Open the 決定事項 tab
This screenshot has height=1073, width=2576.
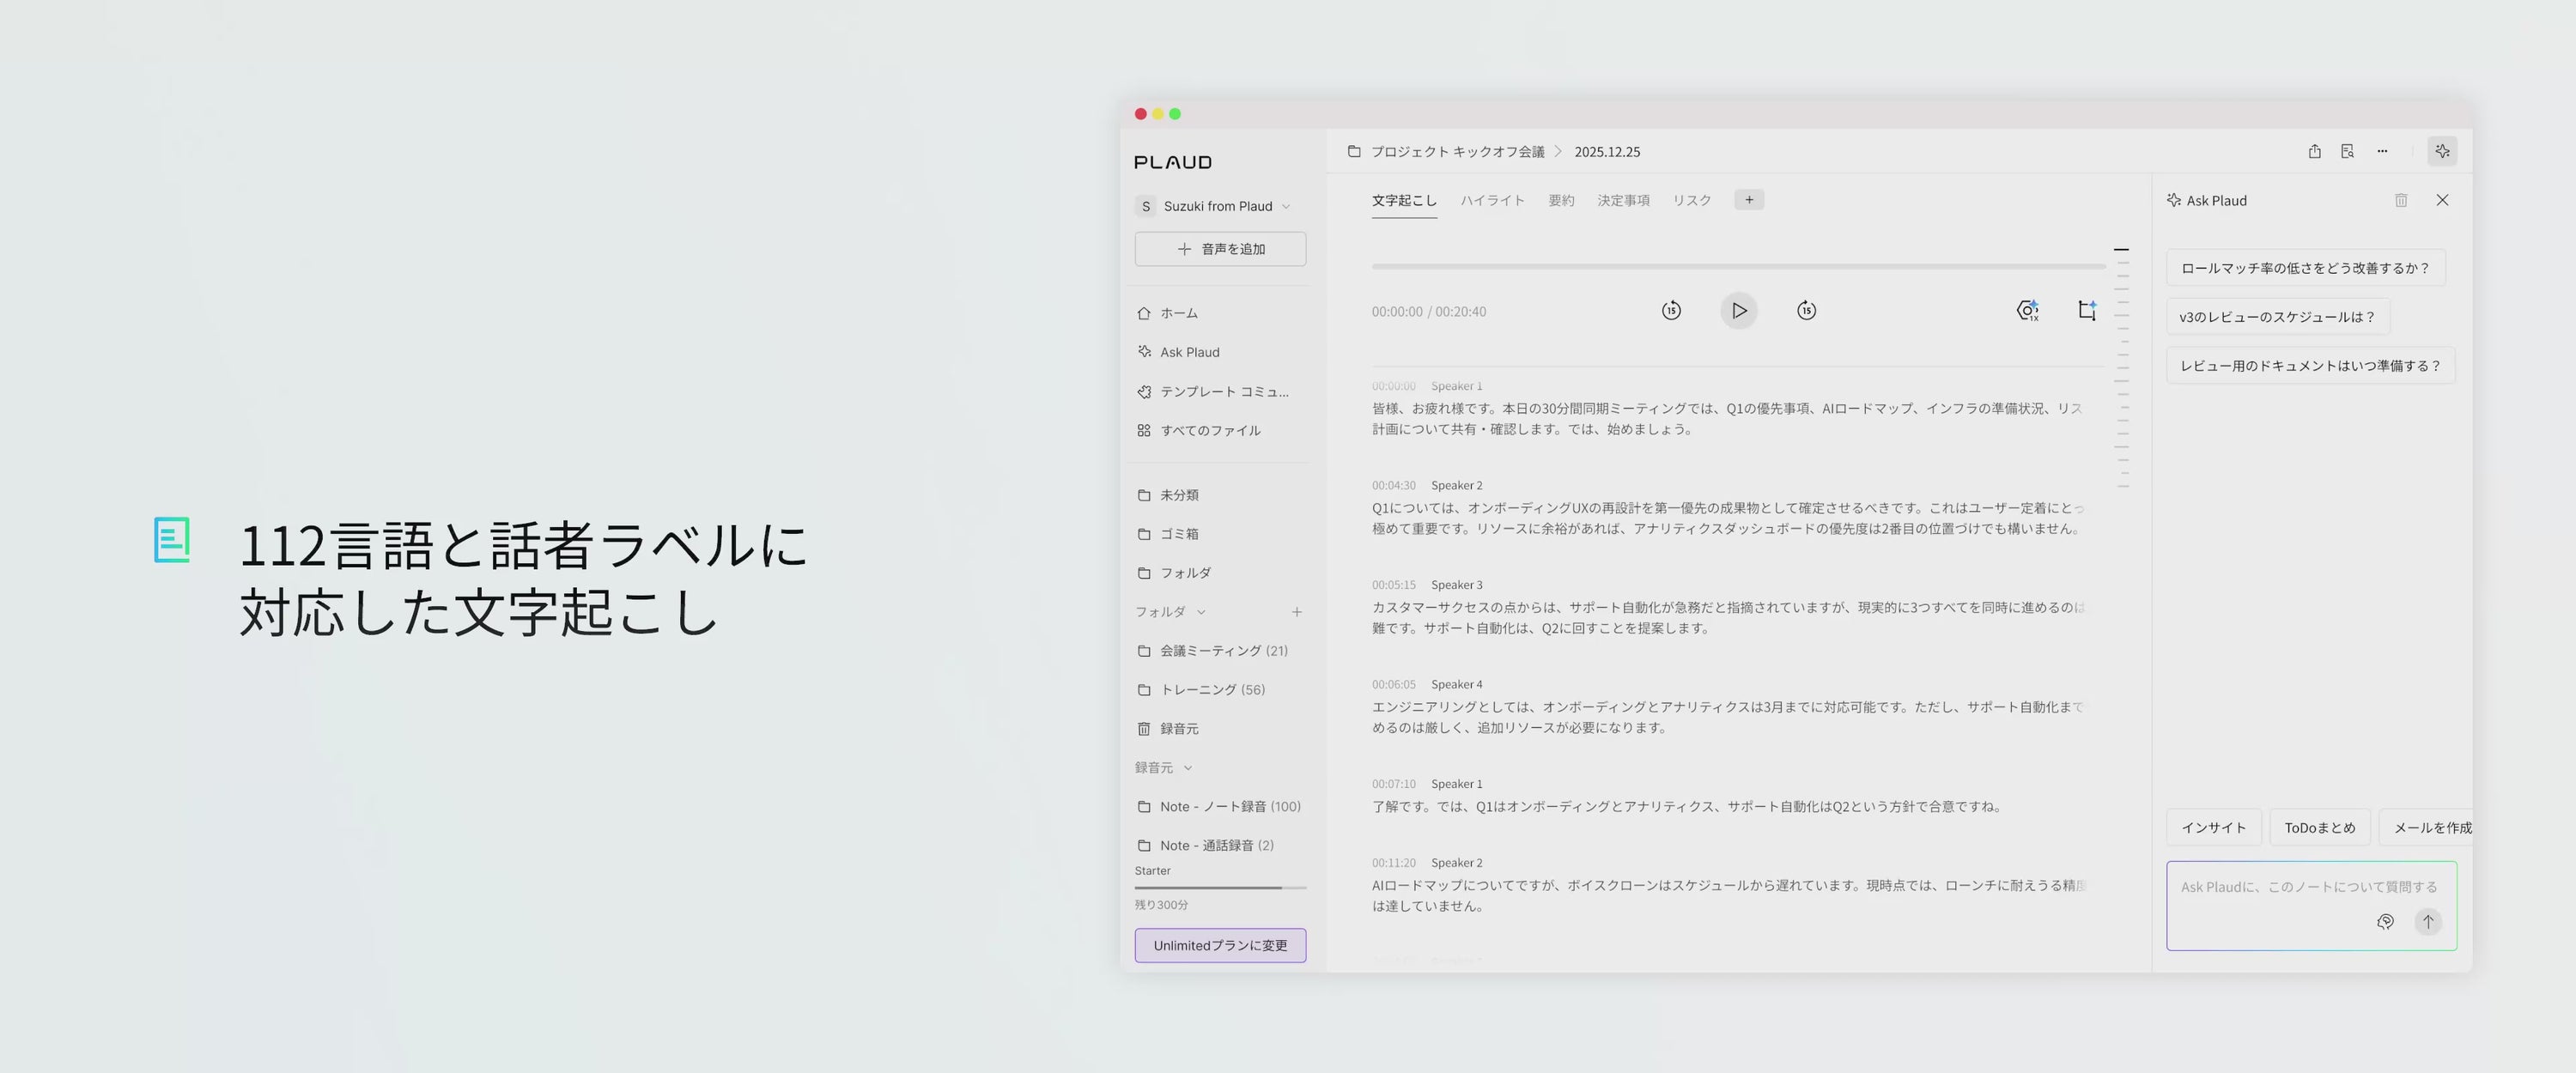[1623, 201]
